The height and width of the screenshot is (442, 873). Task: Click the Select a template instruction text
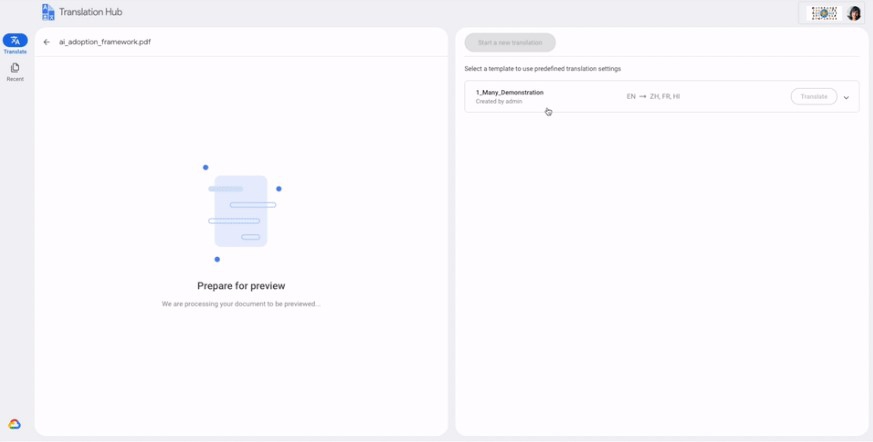click(543, 69)
